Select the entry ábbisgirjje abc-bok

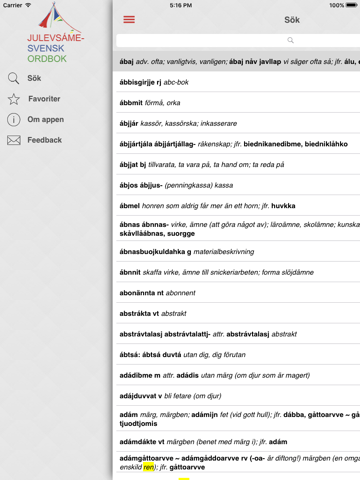click(237, 82)
